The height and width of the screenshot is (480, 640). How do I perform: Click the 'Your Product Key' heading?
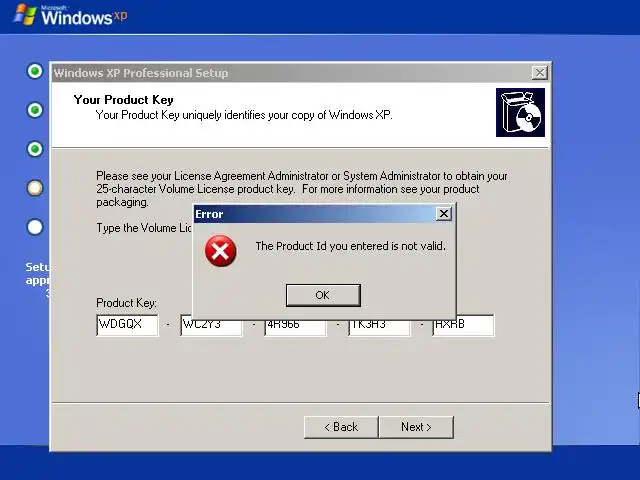[x=124, y=100]
